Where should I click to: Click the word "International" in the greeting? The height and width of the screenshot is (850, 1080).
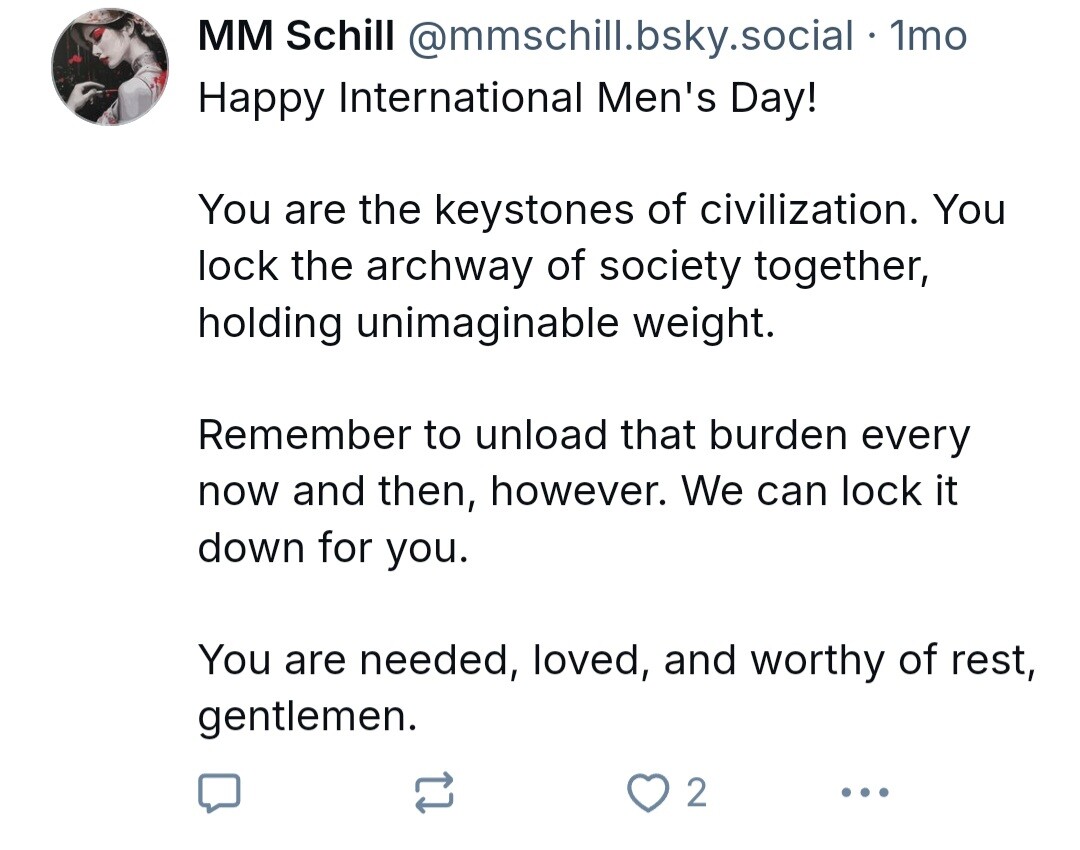[x=462, y=97]
